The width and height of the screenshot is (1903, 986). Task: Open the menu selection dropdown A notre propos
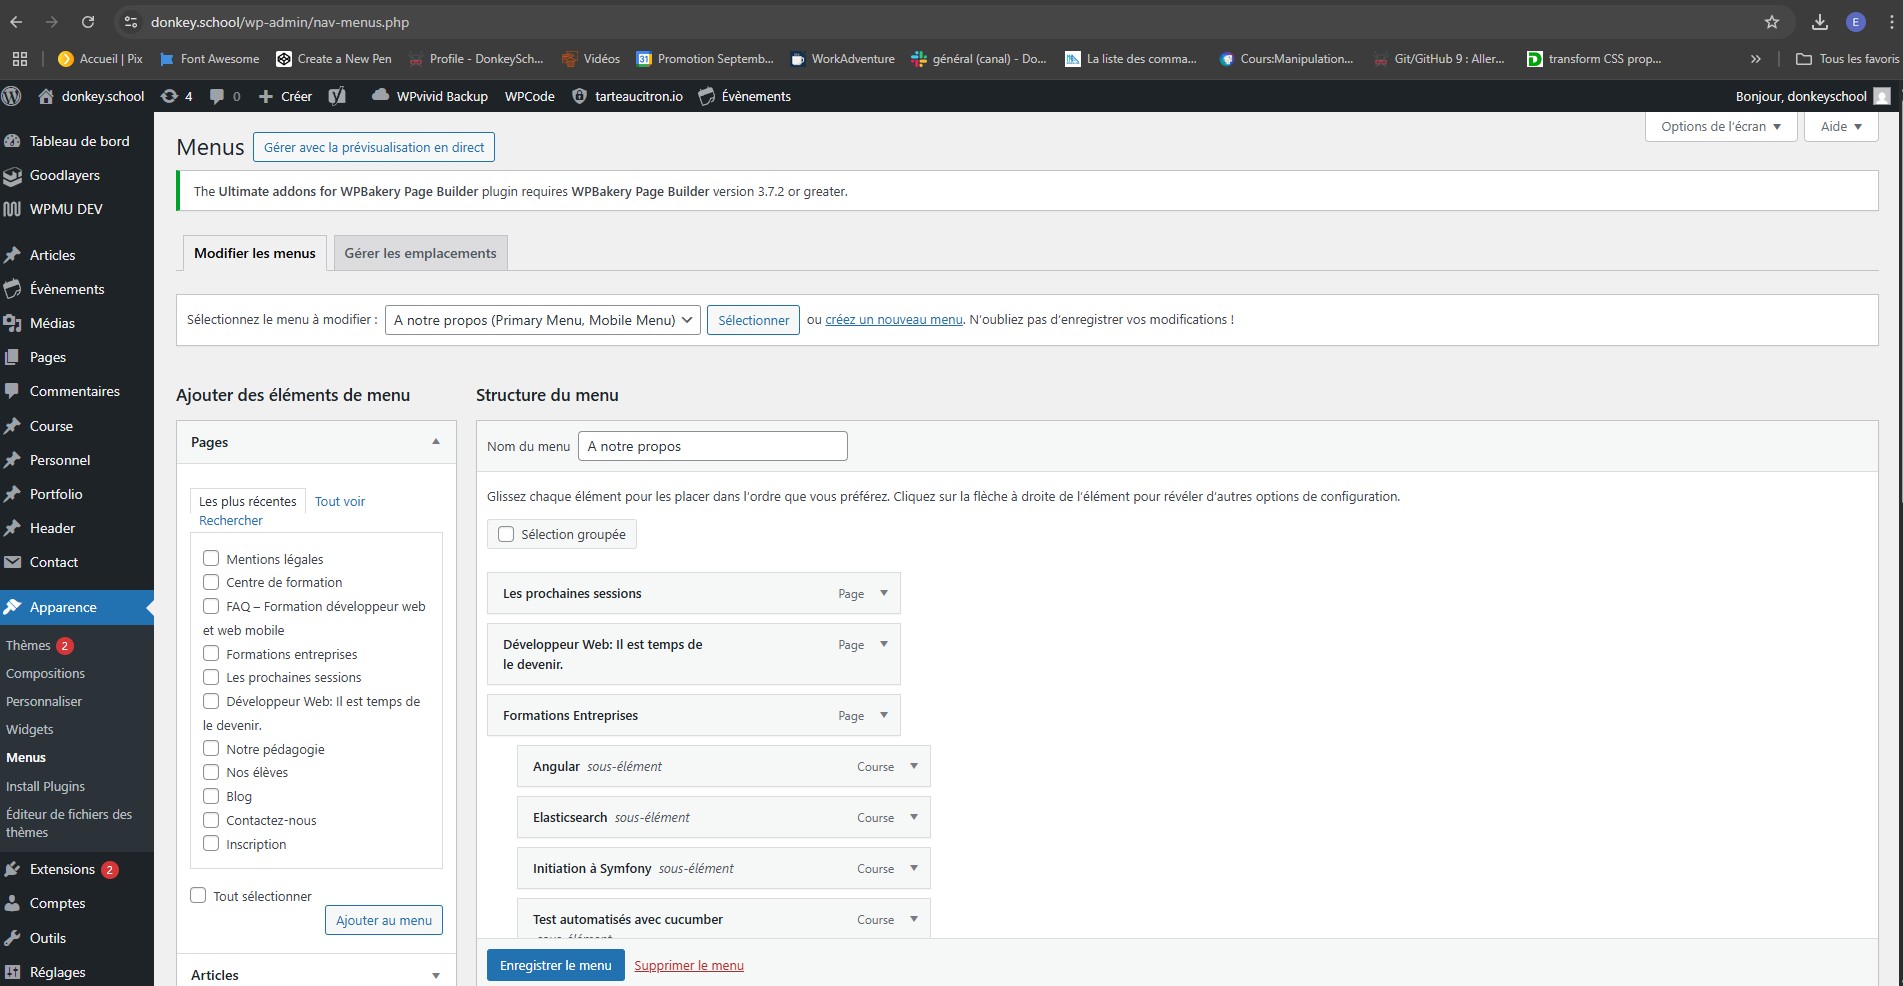542,320
